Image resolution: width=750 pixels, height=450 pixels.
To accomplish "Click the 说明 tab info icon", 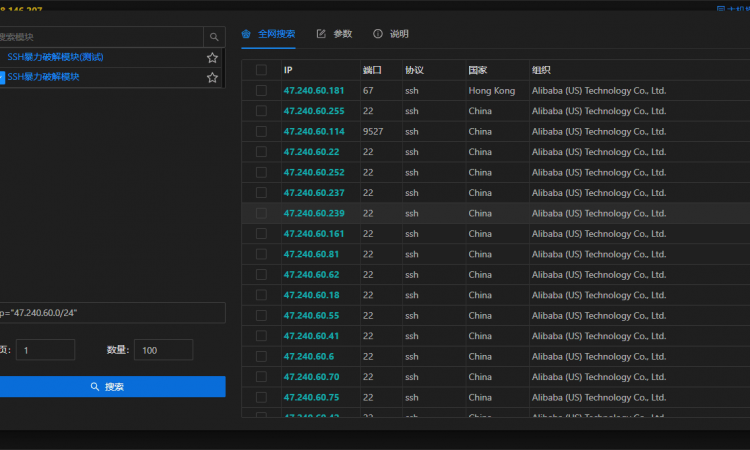I will pos(378,34).
